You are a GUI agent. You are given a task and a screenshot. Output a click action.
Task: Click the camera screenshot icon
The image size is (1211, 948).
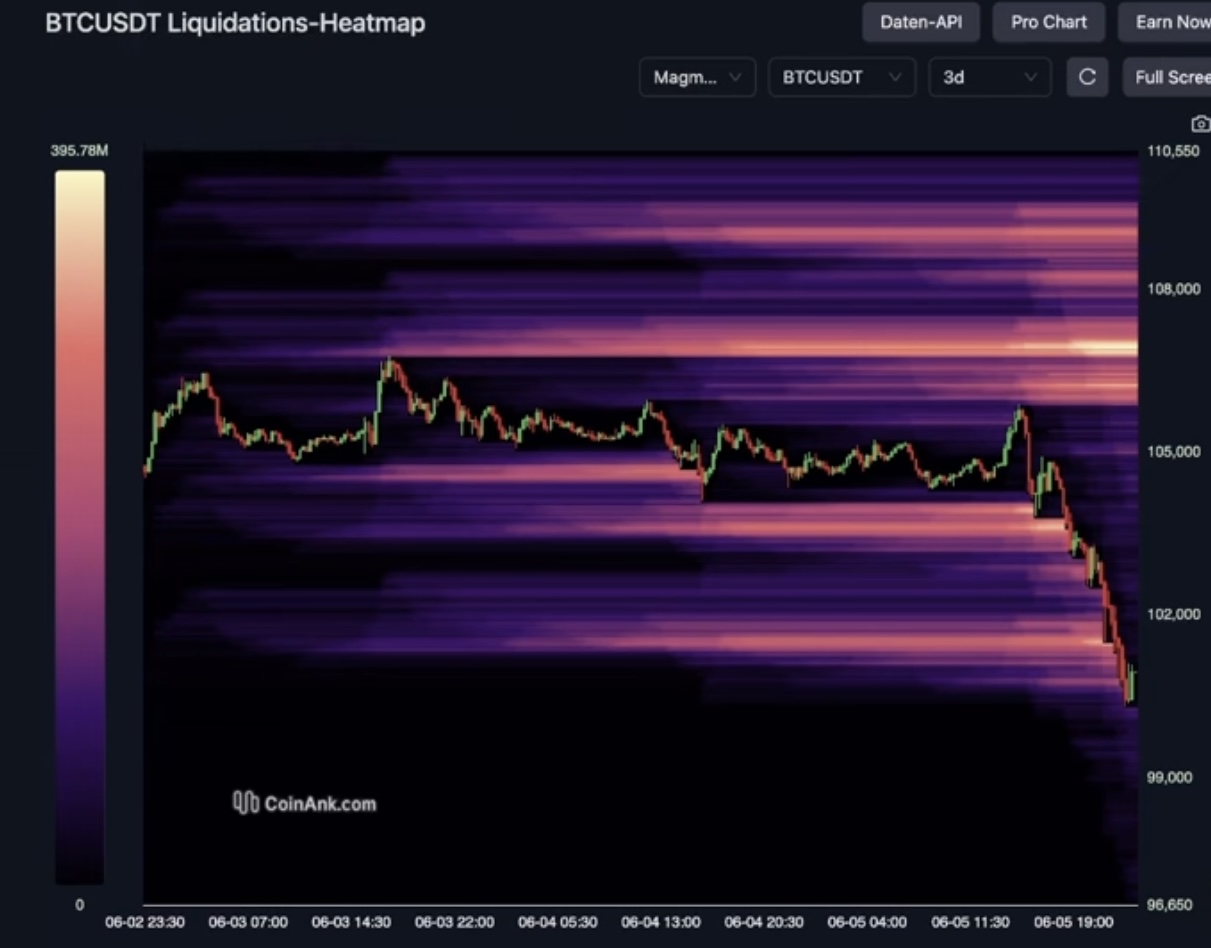pyautogui.click(x=1200, y=124)
